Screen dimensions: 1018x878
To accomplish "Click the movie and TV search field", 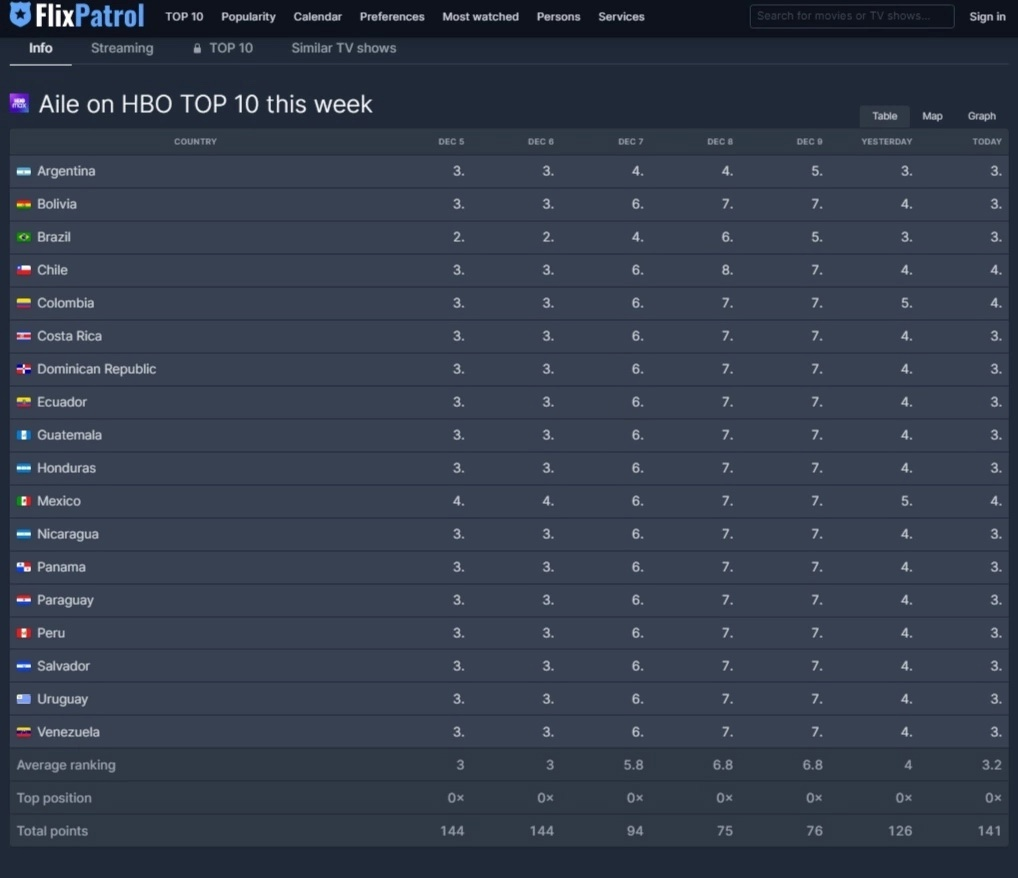I will [x=851, y=16].
